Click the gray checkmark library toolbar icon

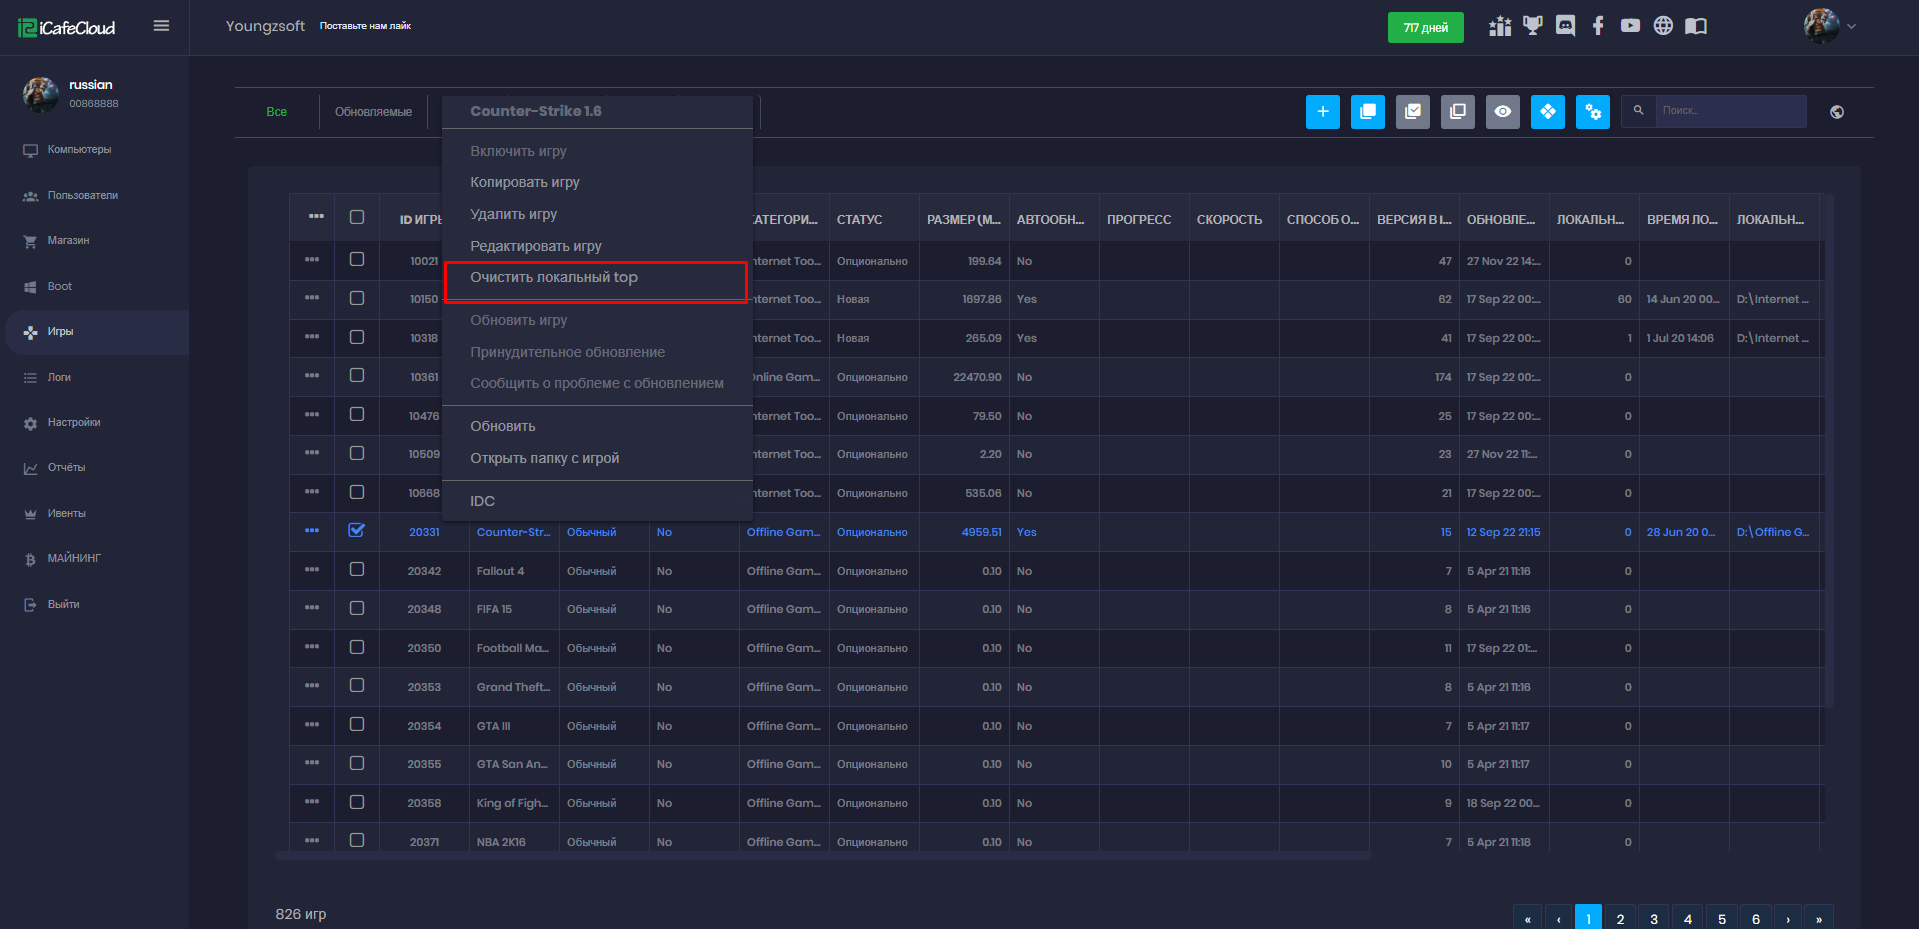tap(1412, 112)
